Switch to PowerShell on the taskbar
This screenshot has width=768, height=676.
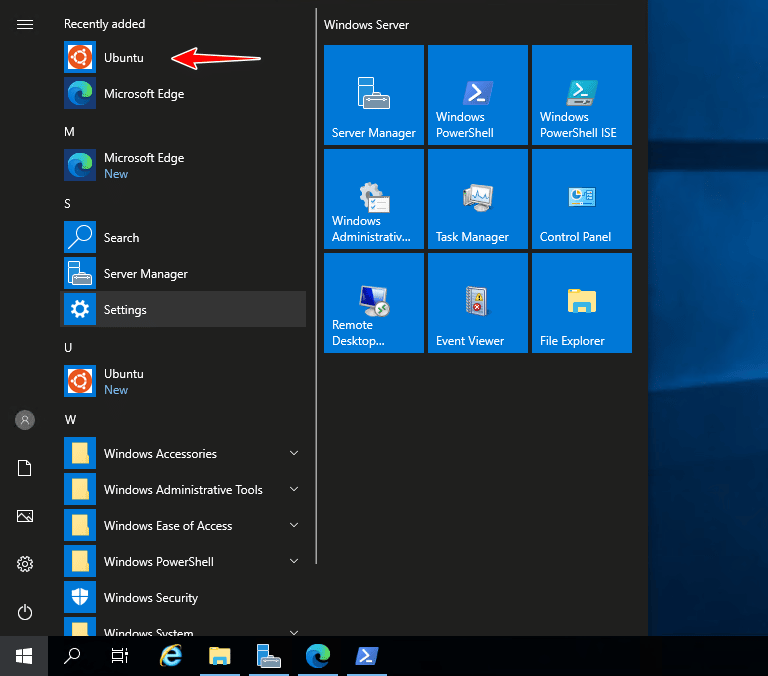click(x=367, y=656)
